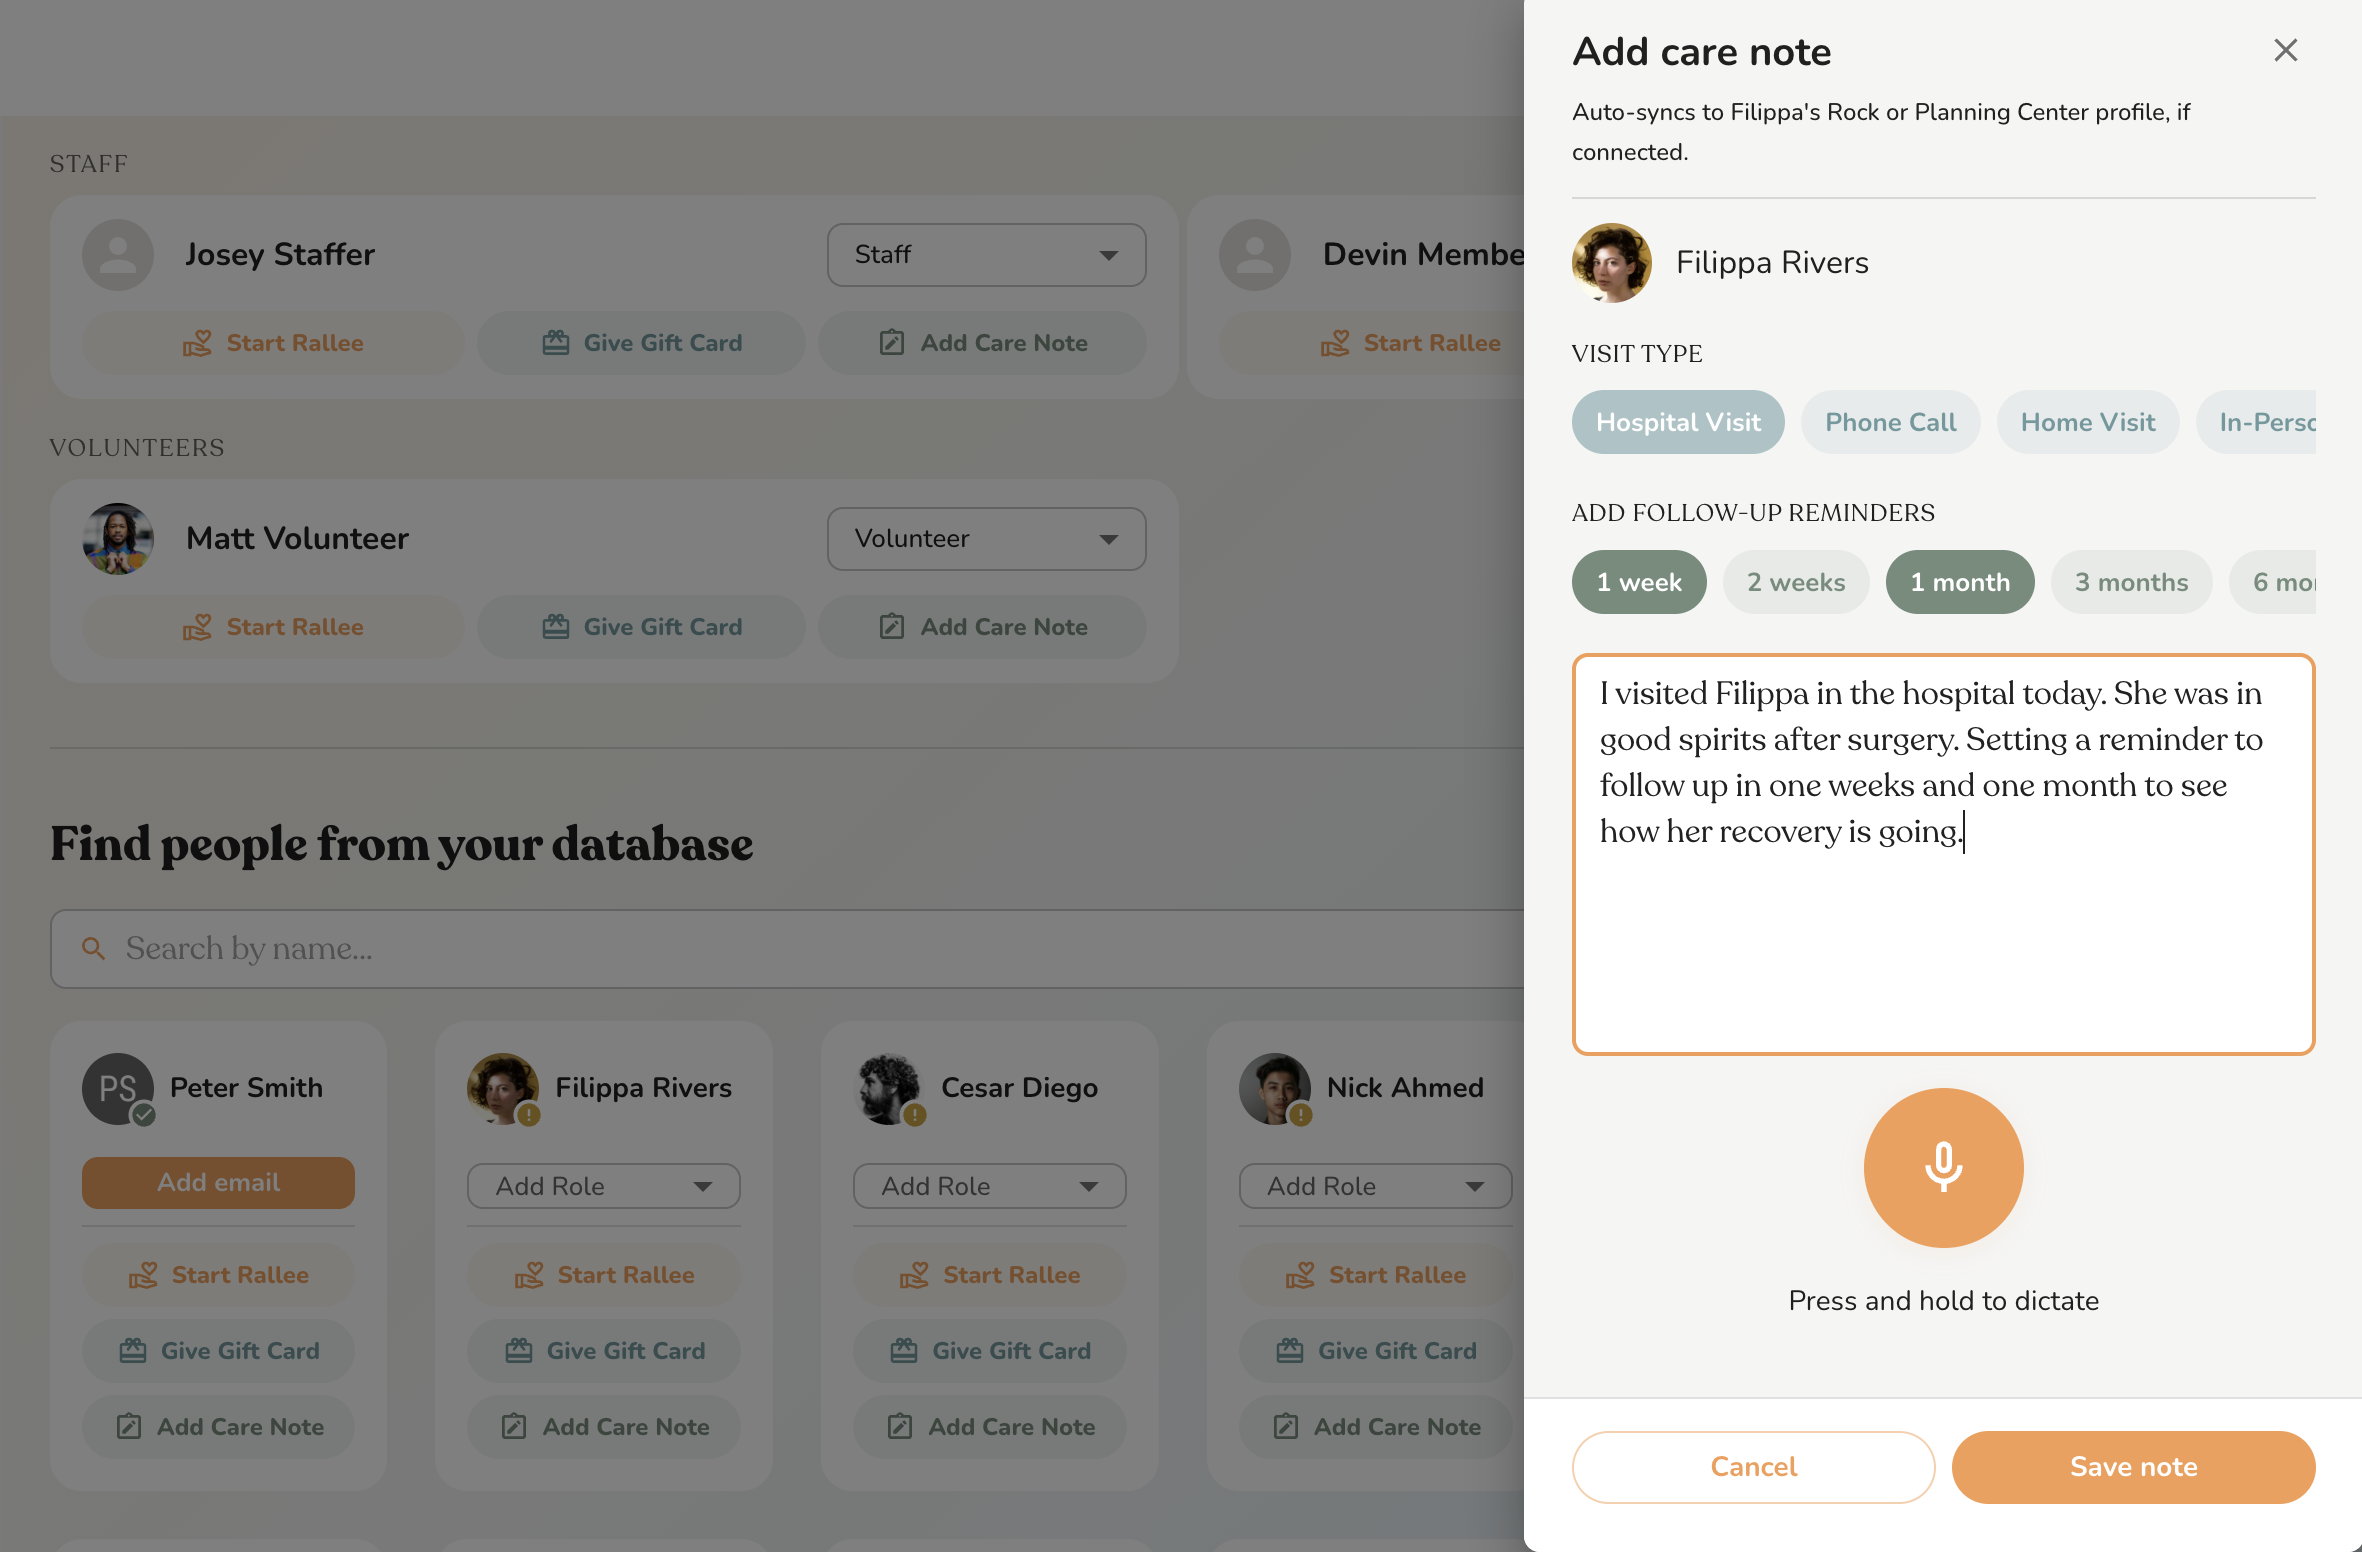Click Peter Smith's PS initials avatar
Image resolution: width=2362 pixels, height=1552 pixels.
tap(117, 1088)
